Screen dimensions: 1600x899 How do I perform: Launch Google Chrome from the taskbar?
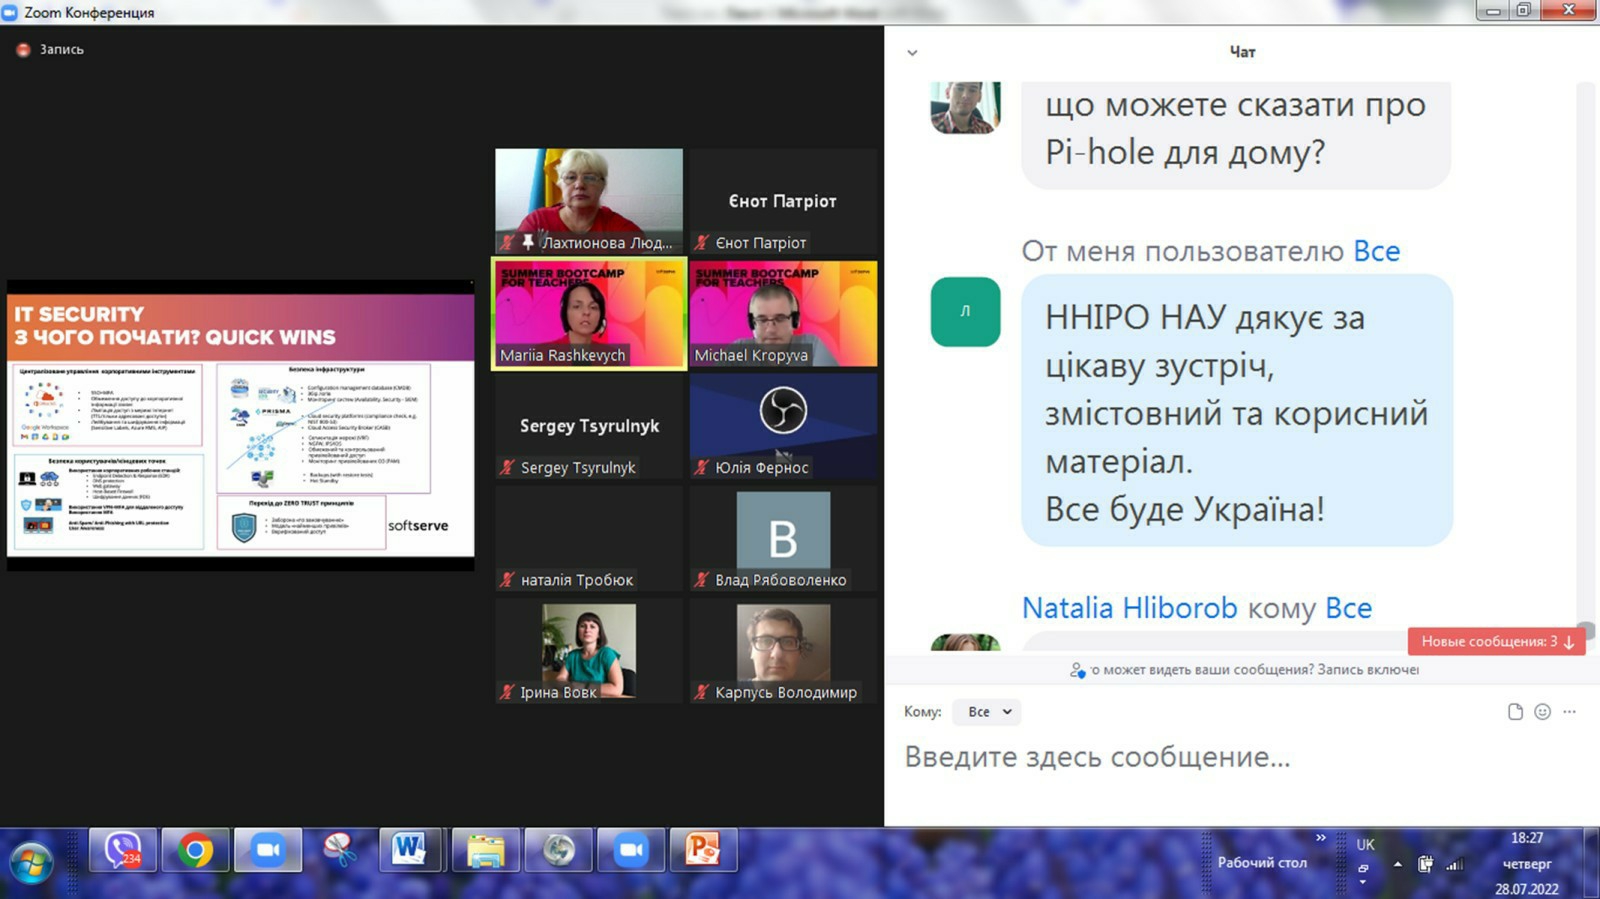tap(195, 851)
